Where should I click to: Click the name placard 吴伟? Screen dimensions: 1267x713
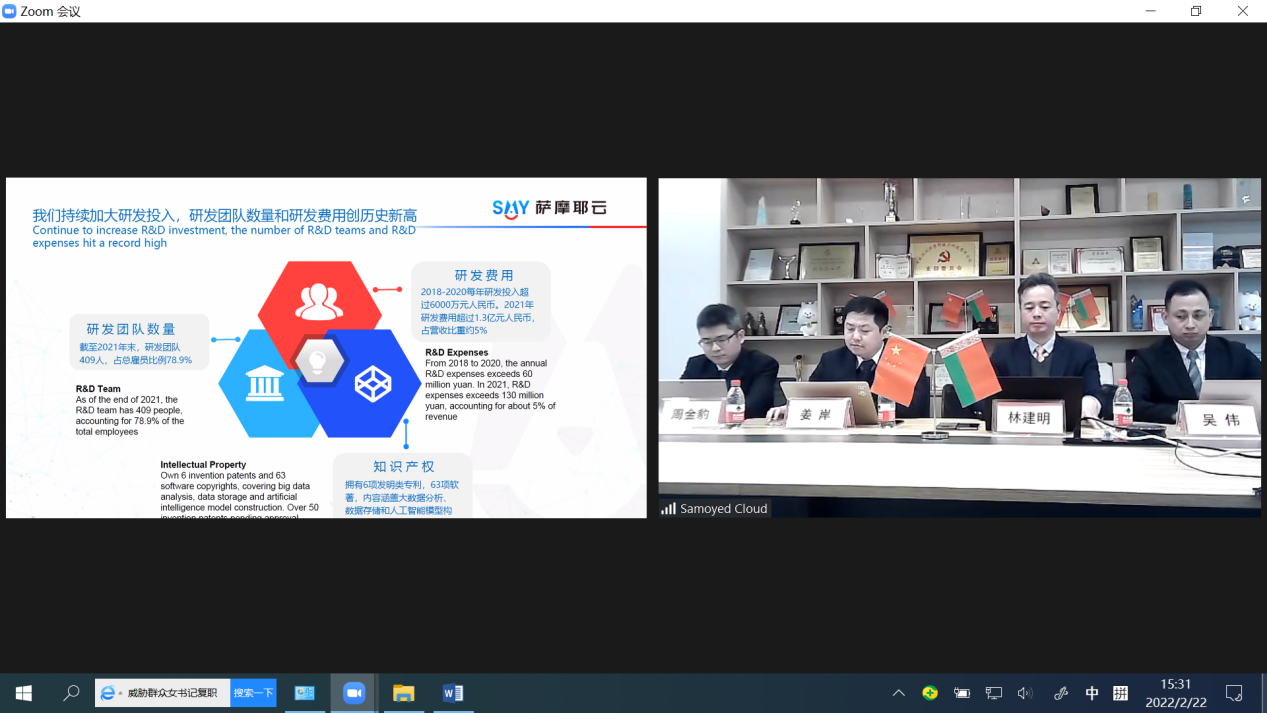pyautogui.click(x=1220, y=420)
